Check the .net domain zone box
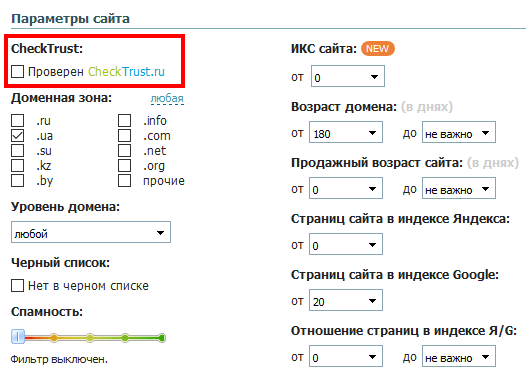528x370 pixels. coord(125,150)
